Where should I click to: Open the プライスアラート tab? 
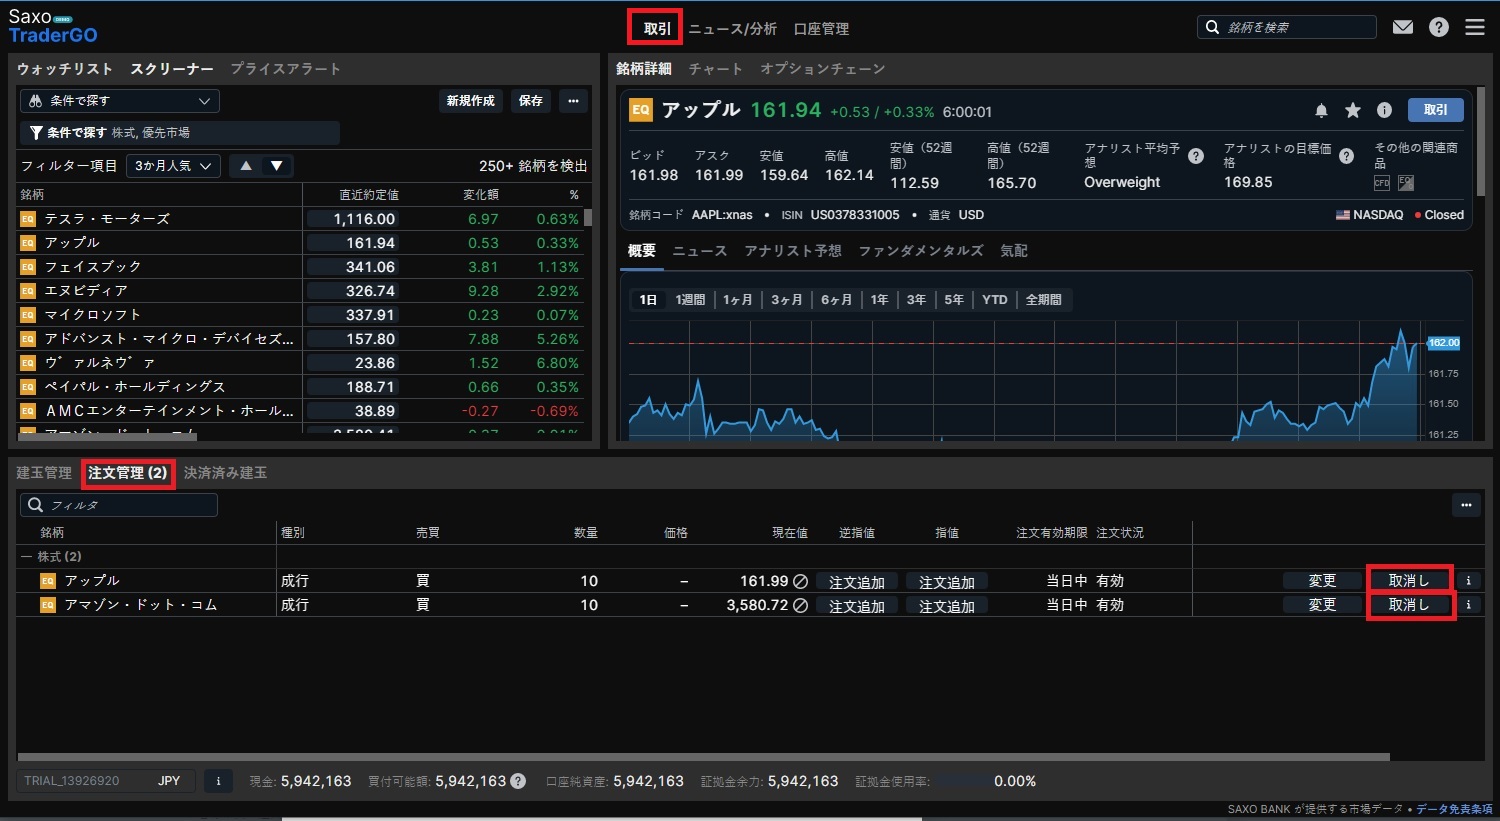[286, 69]
